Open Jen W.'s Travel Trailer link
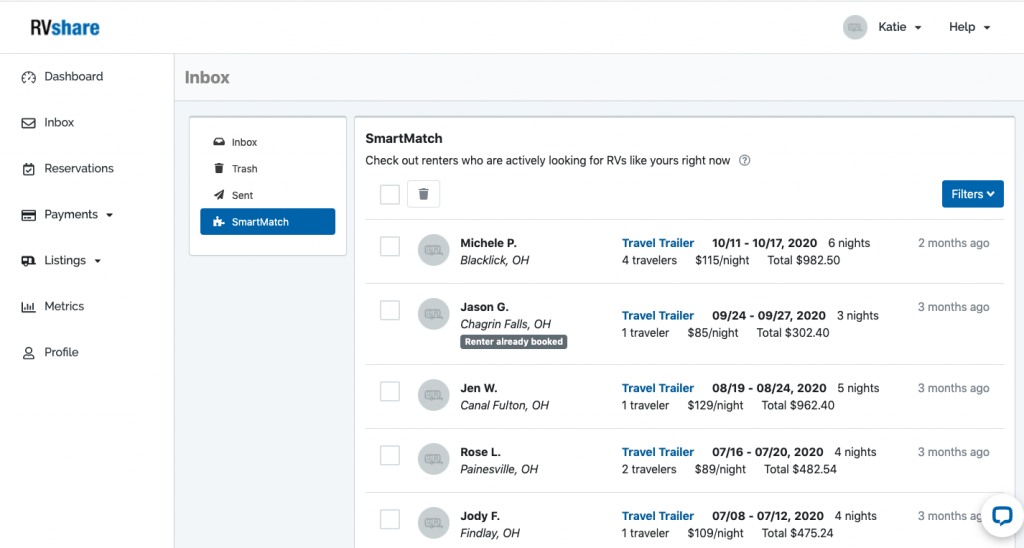This screenshot has height=548, width=1024. tap(658, 388)
